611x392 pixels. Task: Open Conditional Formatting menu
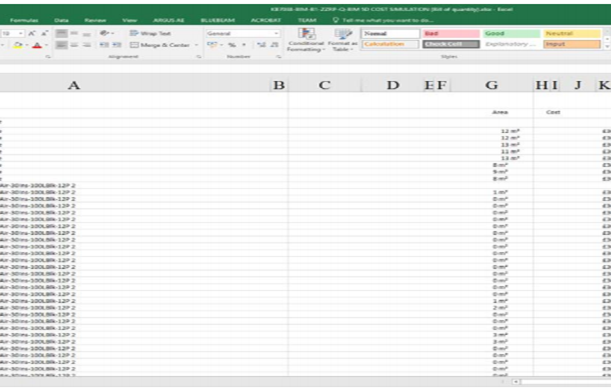(x=306, y=40)
